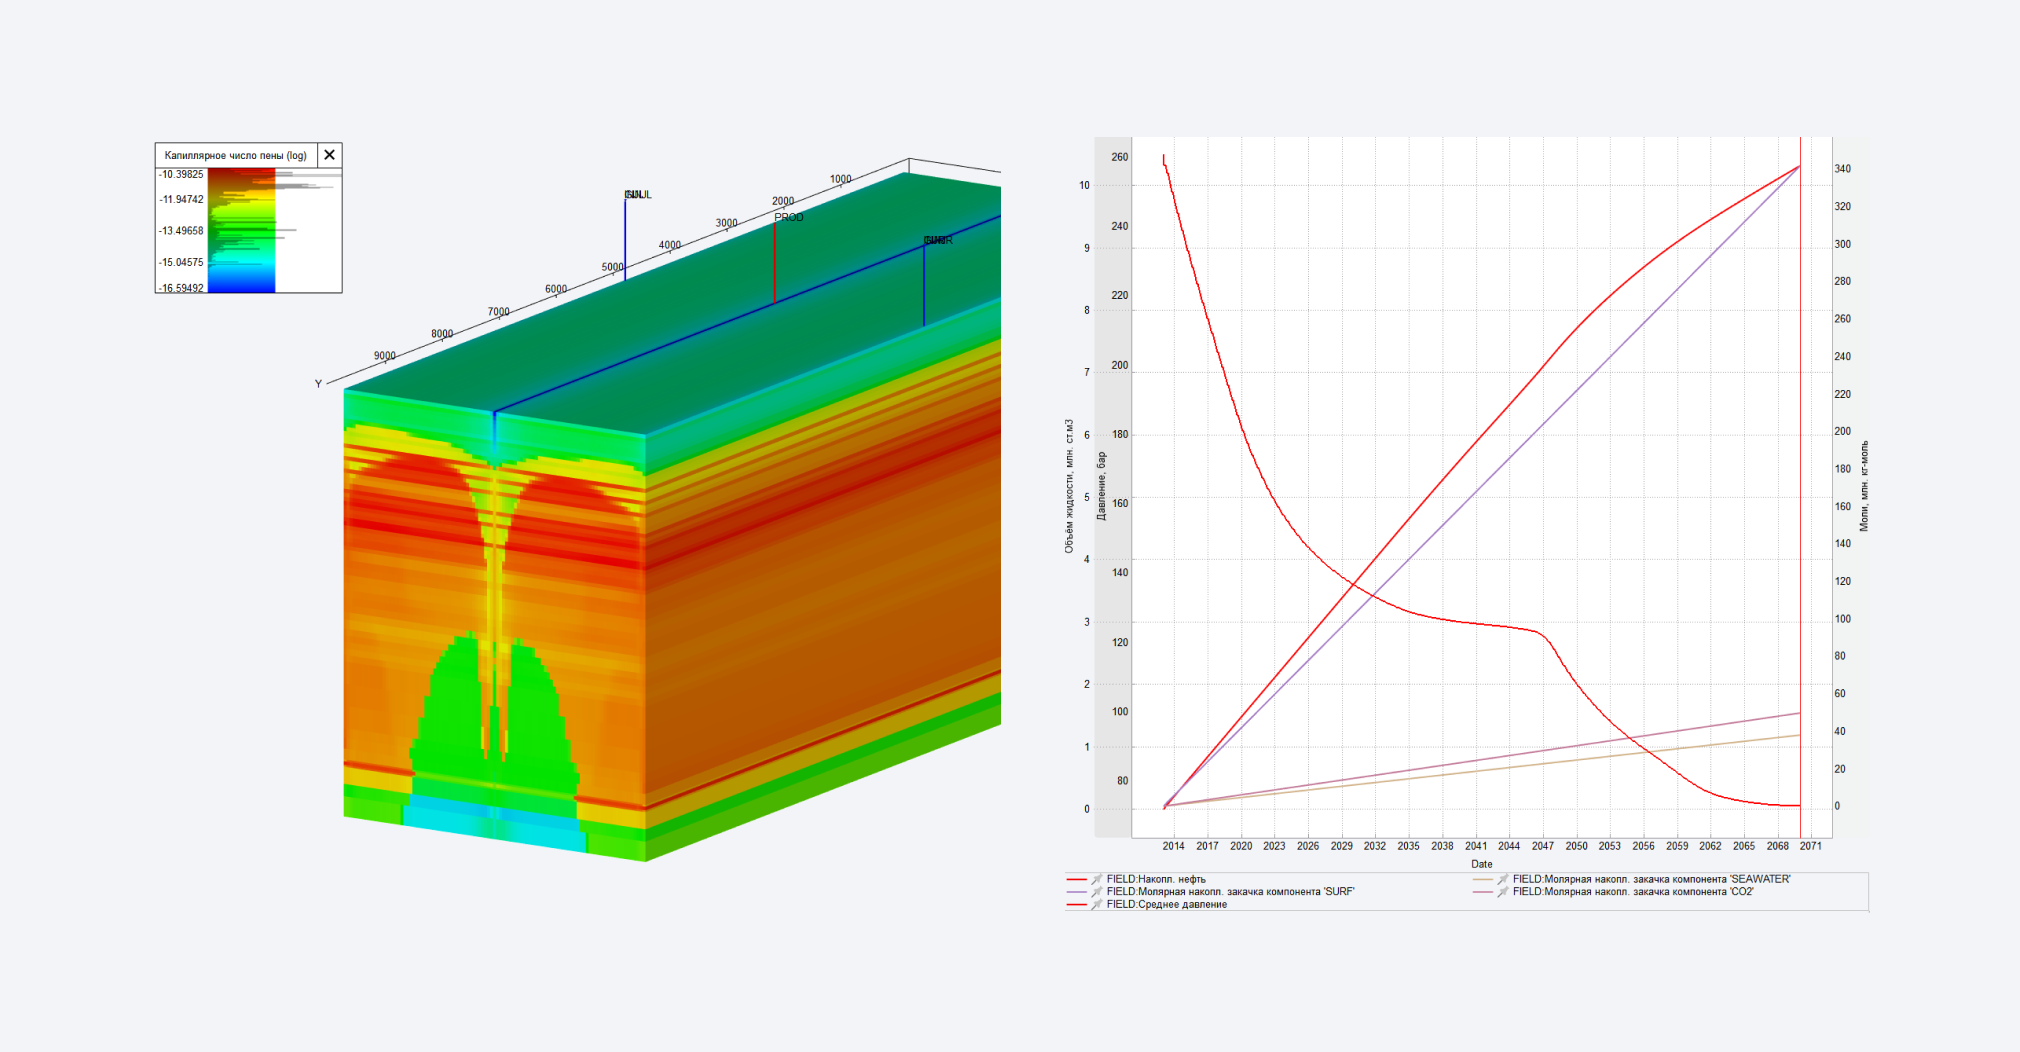Click the rainbow color scale bar in legend

pos(241,230)
